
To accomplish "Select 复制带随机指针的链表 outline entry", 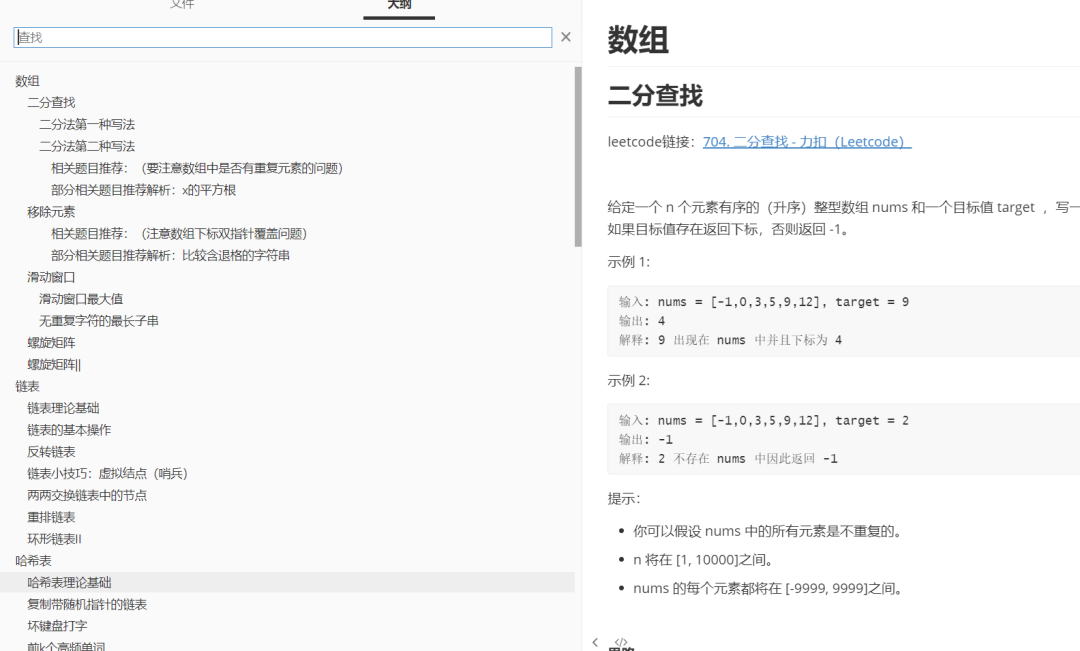I will 87,604.
